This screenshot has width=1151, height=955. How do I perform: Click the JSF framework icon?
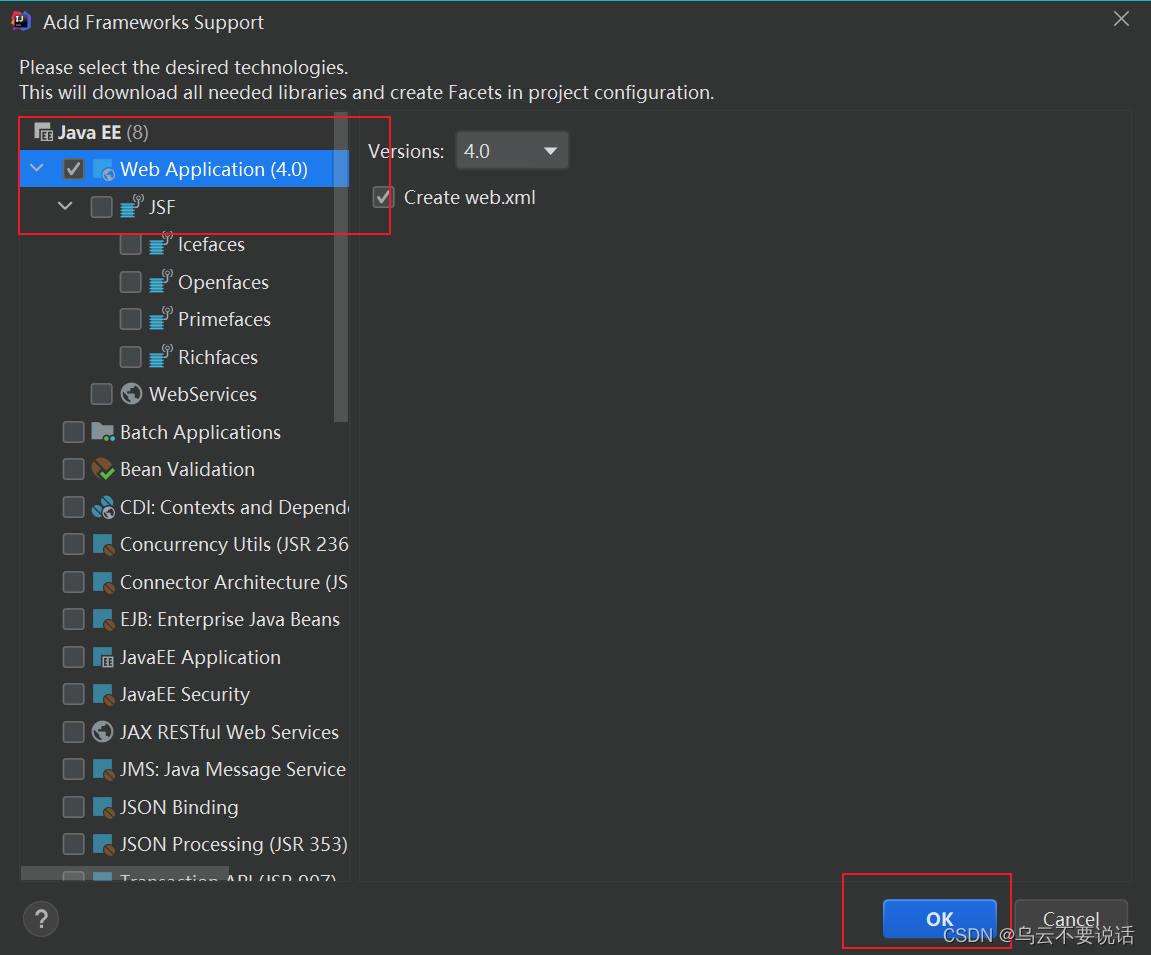point(132,206)
